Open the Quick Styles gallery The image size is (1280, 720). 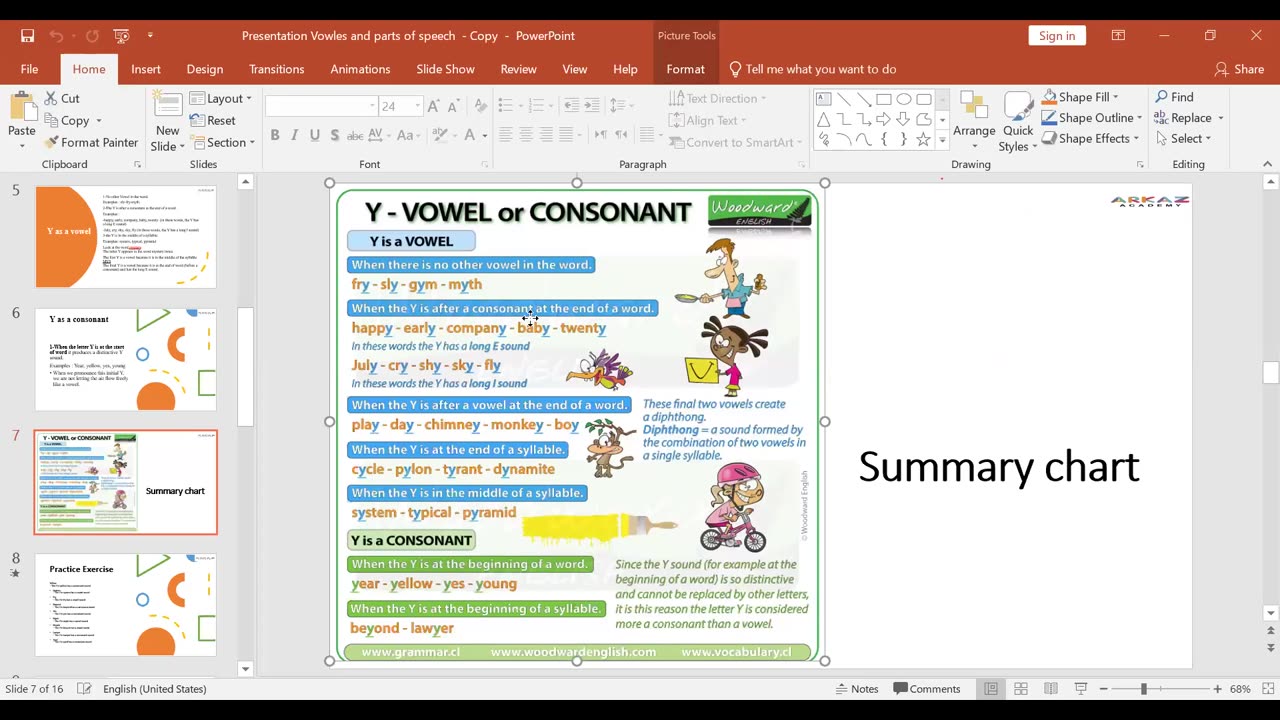tap(1018, 122)
